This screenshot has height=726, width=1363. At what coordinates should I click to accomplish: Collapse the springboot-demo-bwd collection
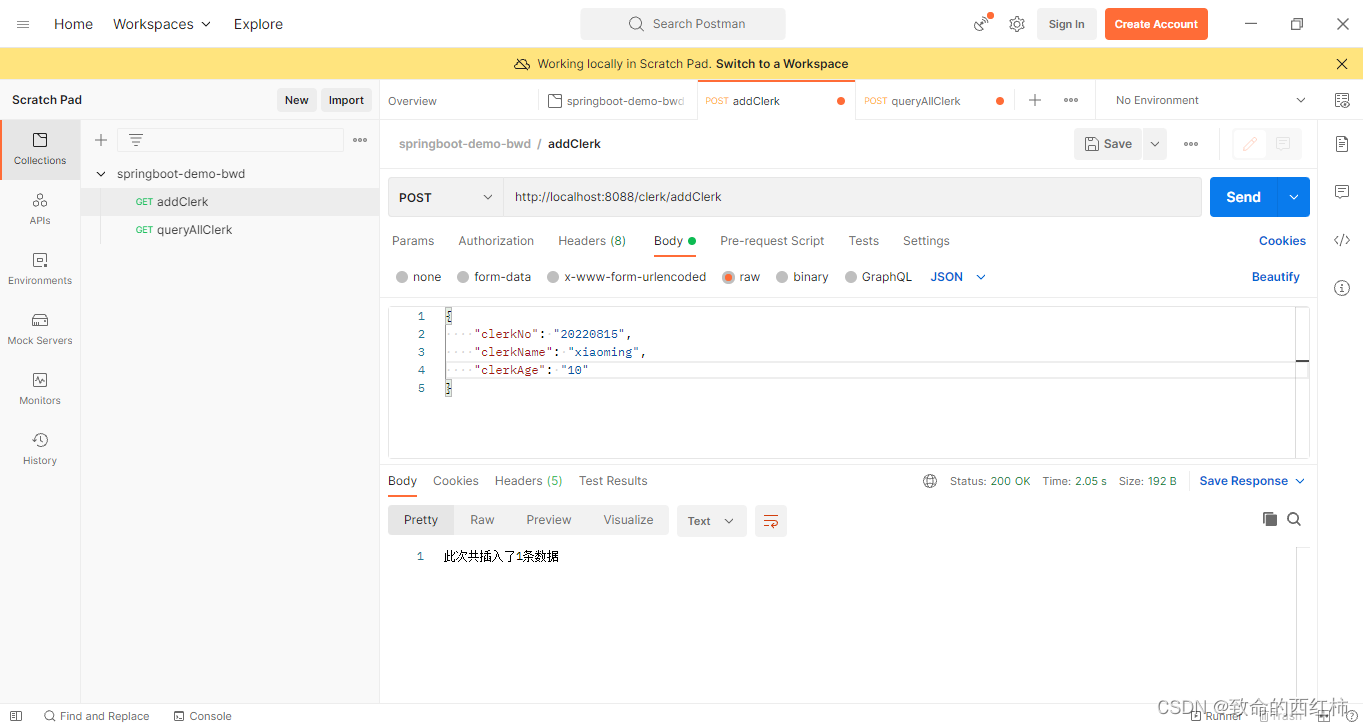click(101, 174)
